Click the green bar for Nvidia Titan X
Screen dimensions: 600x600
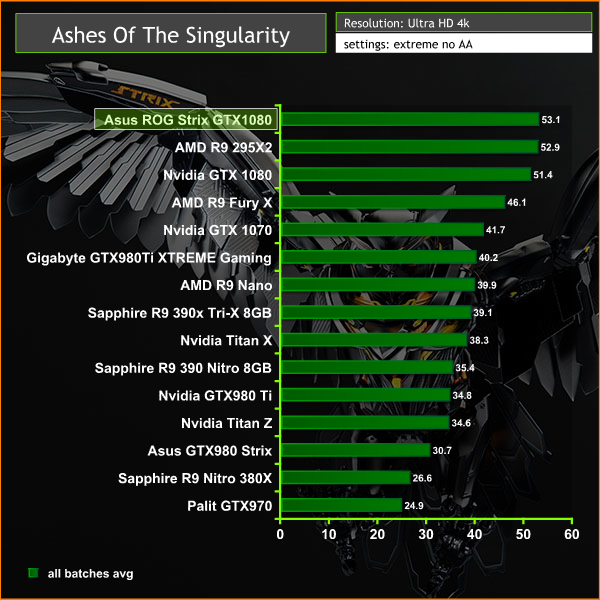click(374, 340)
